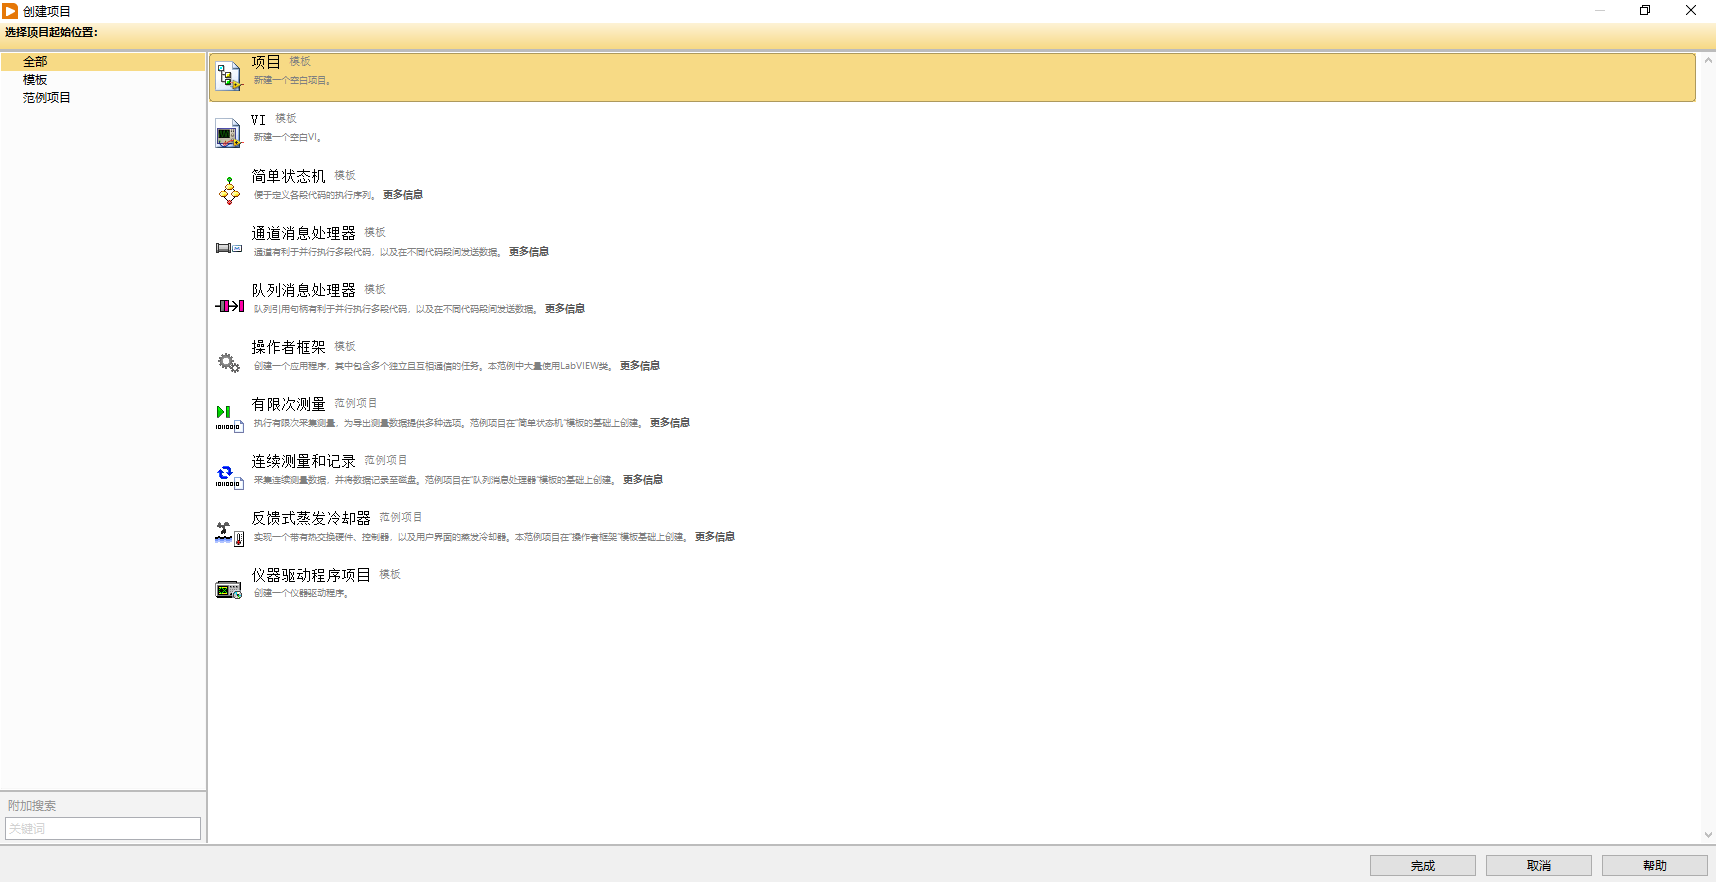Open 帮助 (Help) button
This screenshot has width=1716, height=882.
[x=1654, y=866]
